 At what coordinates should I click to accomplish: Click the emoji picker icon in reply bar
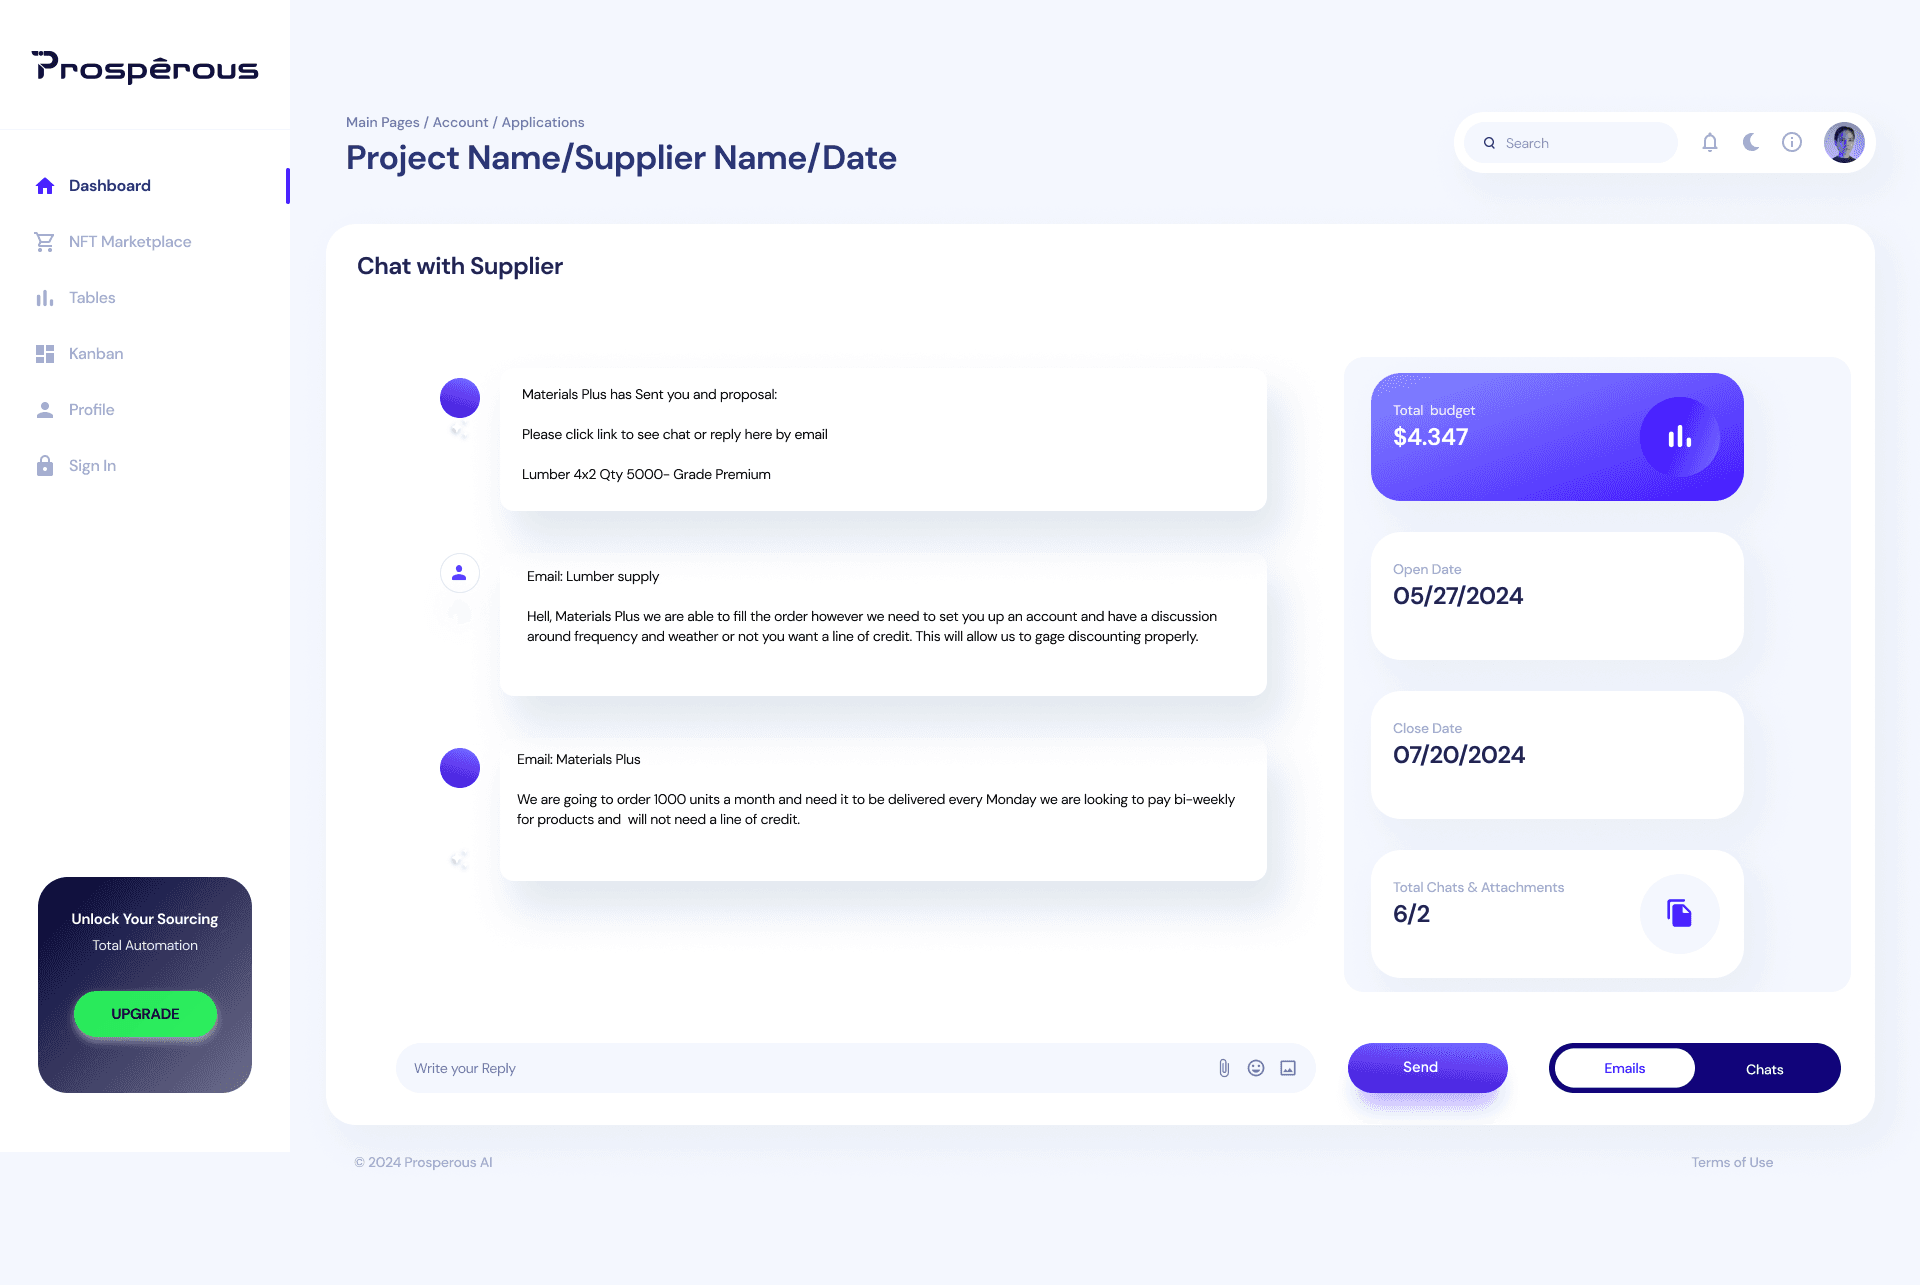tap(1255, 1067)
